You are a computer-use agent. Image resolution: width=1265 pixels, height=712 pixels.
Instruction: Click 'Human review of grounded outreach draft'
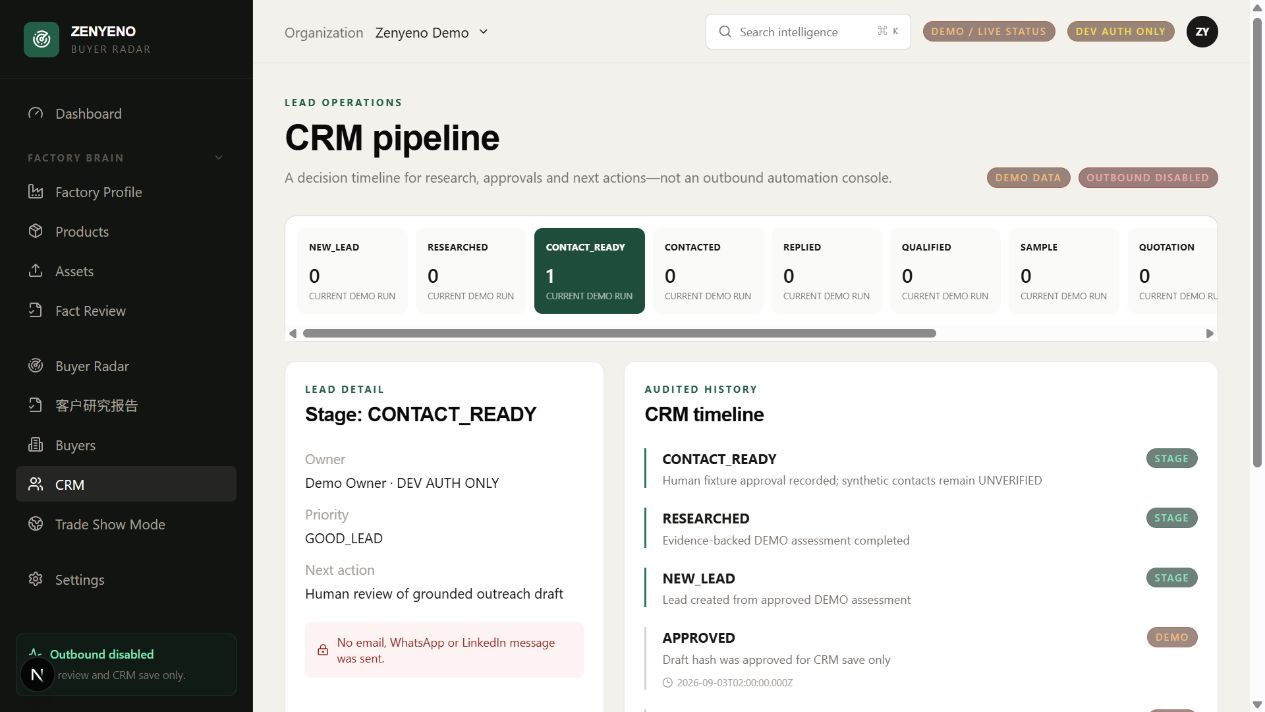434,594
